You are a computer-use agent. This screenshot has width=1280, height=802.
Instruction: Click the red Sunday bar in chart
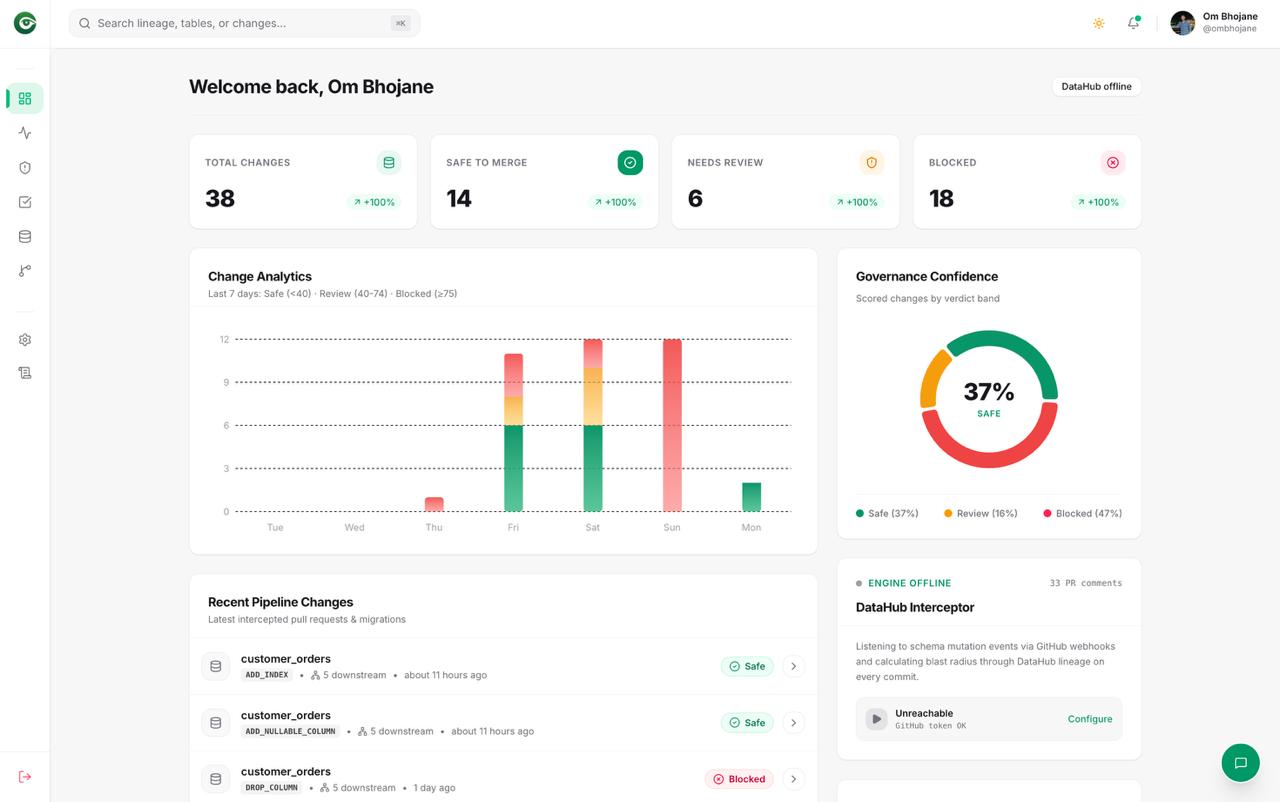[x=672, y=425]
